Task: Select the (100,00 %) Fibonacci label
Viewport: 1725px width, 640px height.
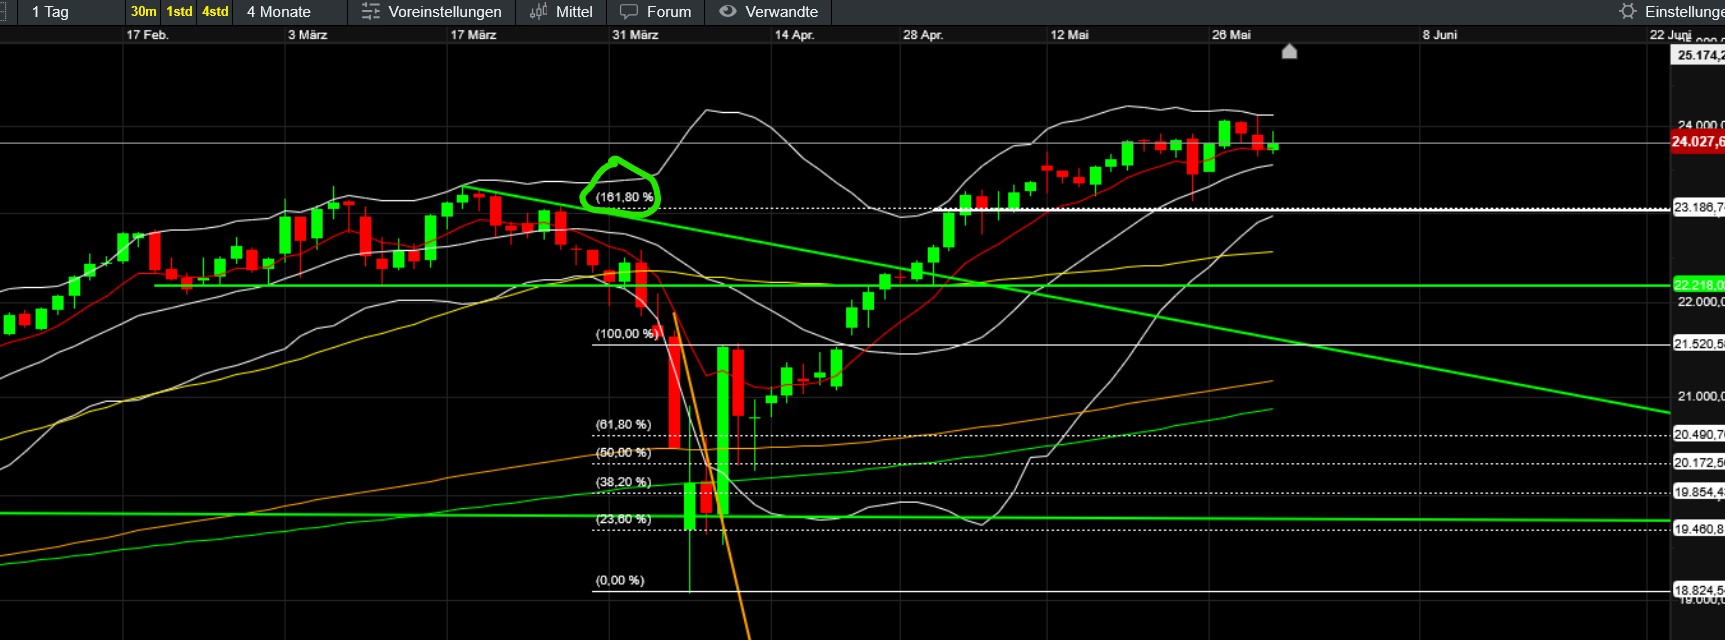Action: pos(626,334)
